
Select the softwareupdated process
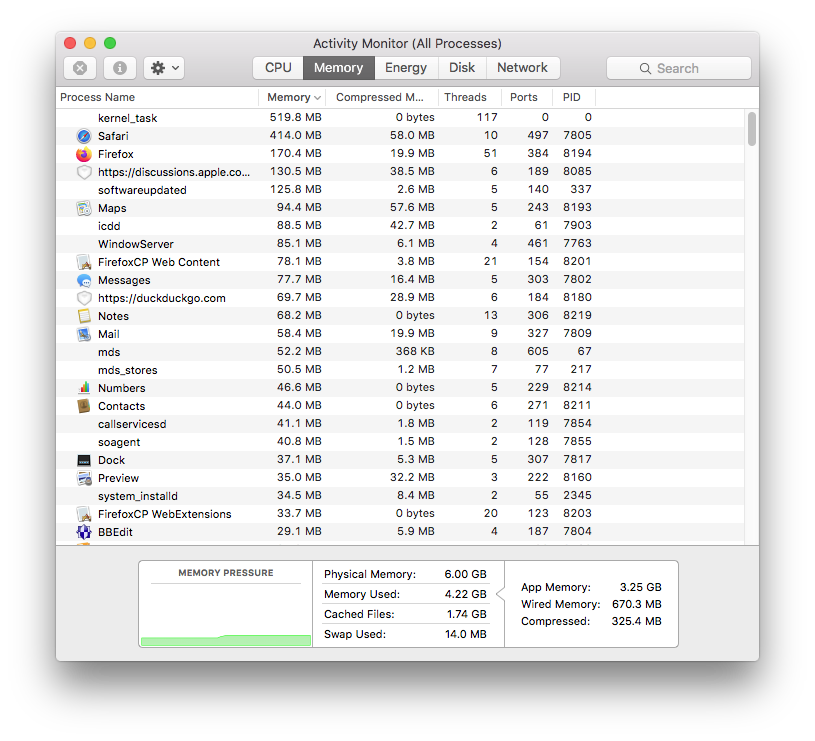tap(399, 190)
